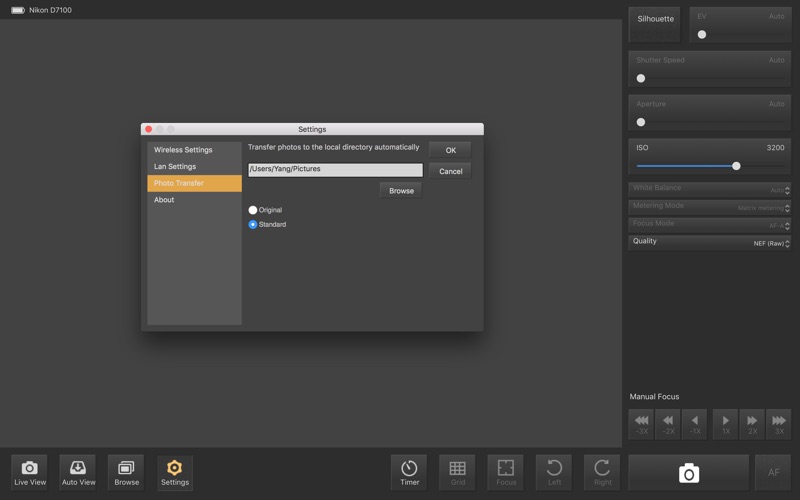Open the About section

pos(194,200)
